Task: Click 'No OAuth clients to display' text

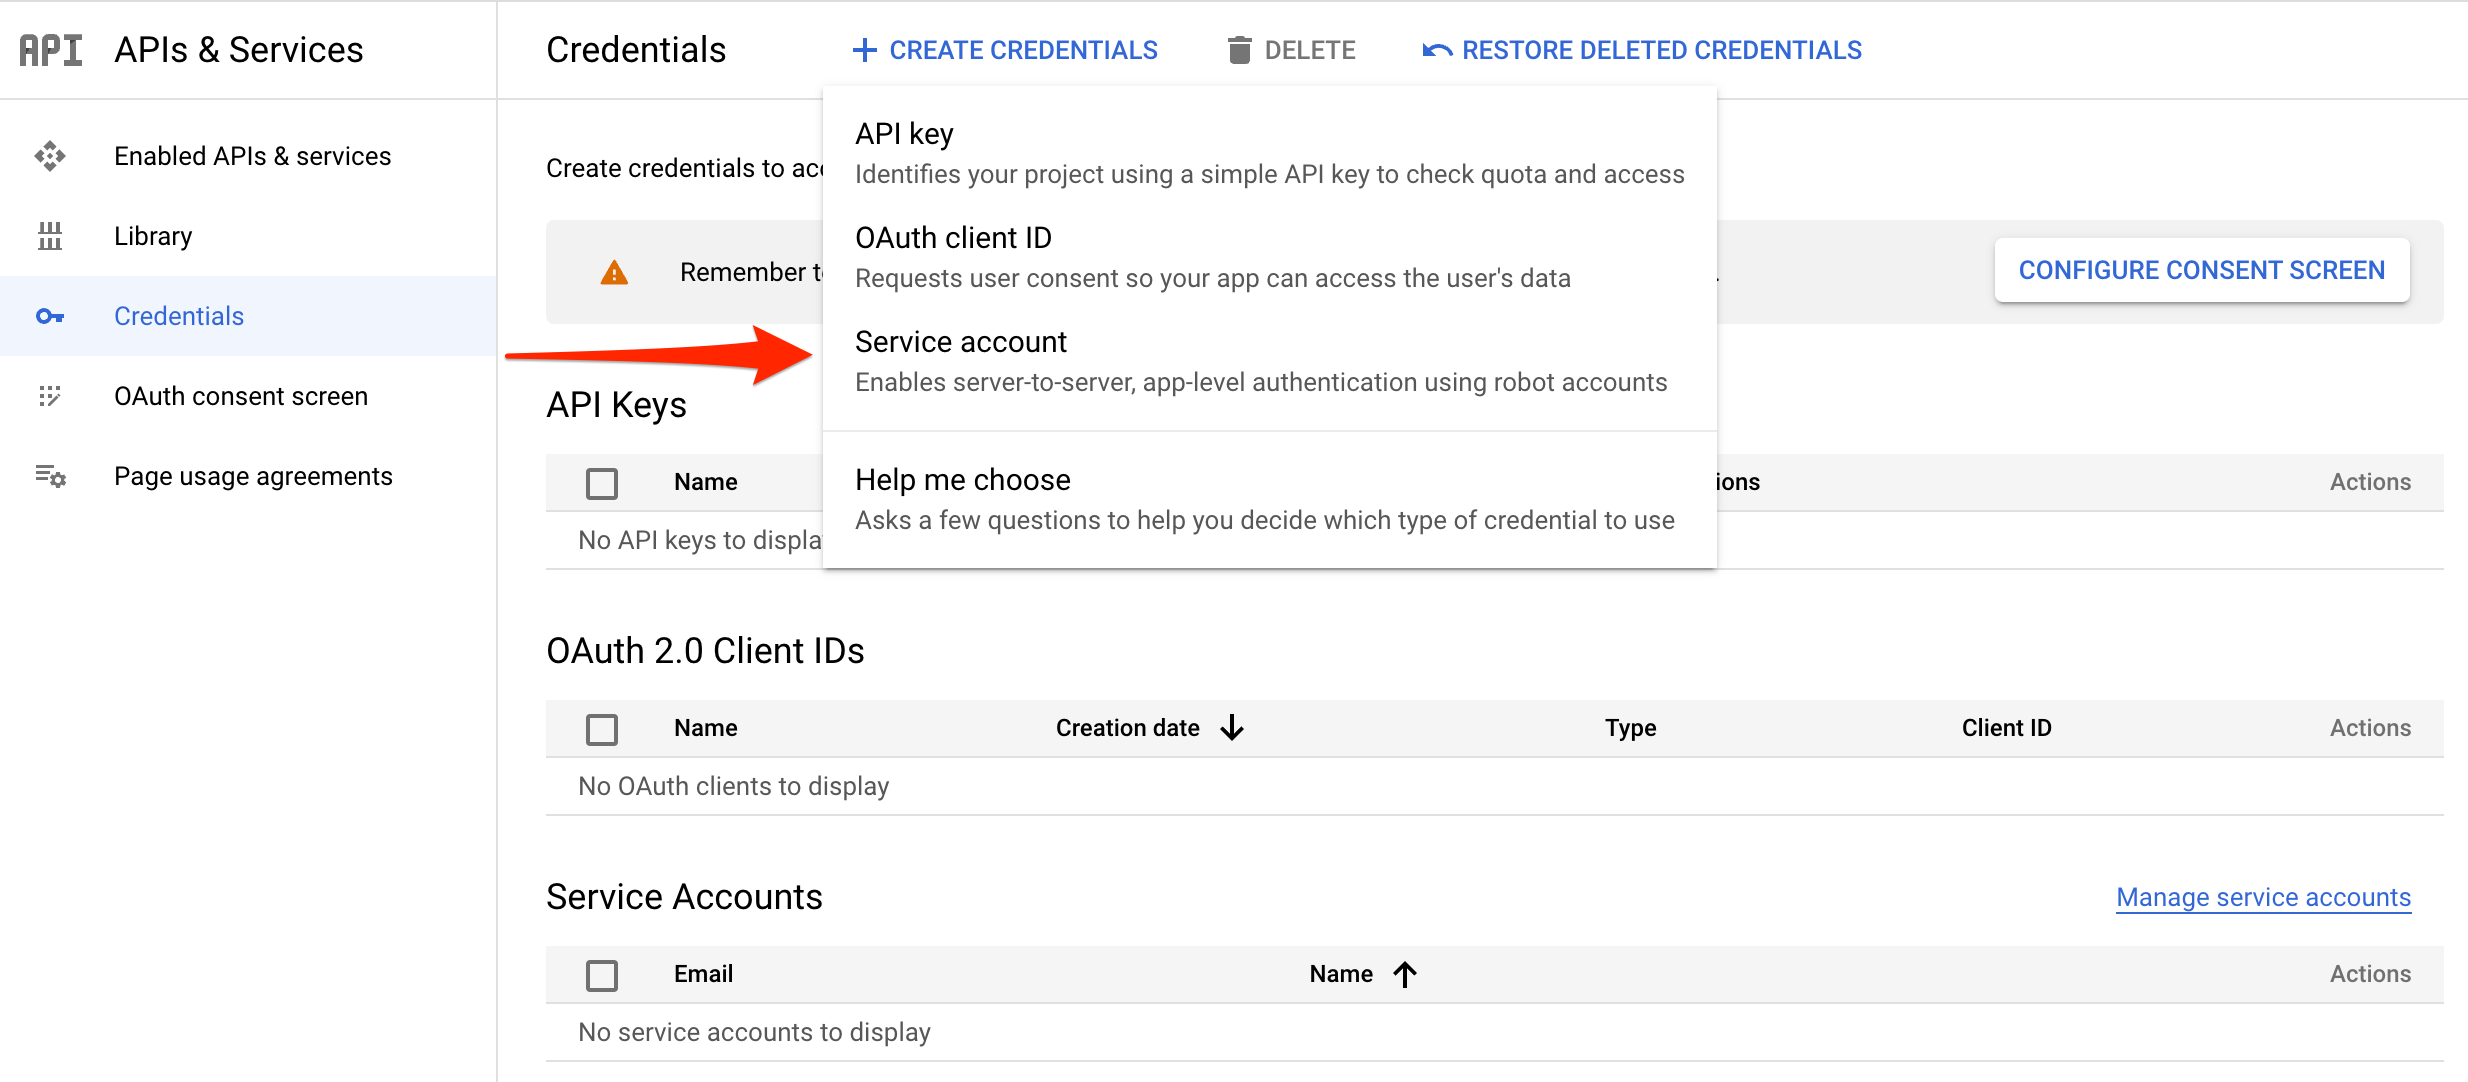Action: pyautogui.click(x=733, y=786)
